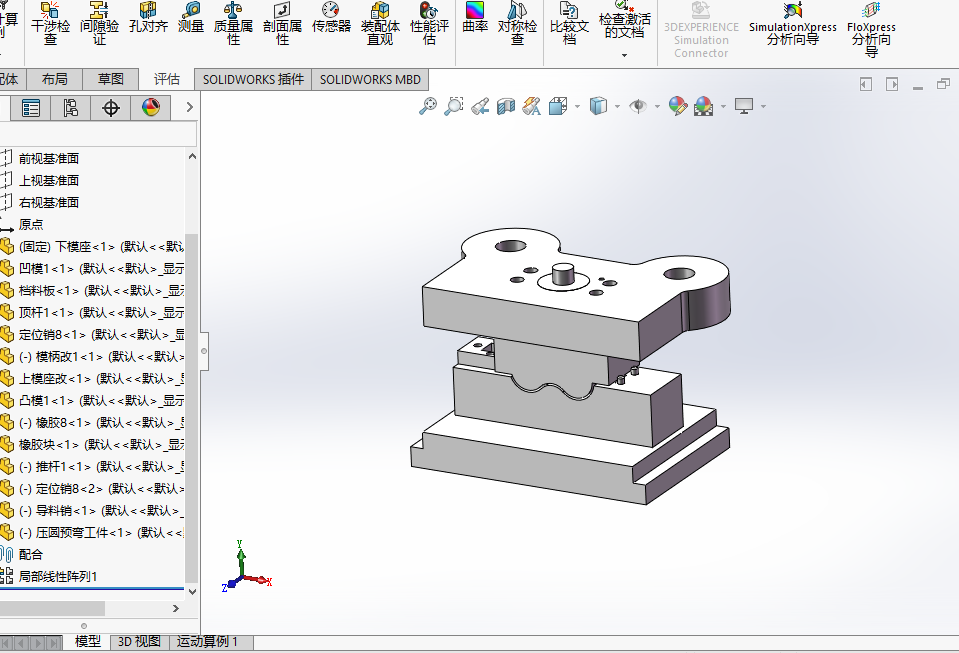
Task: Expand View Settings dropdown arrow
Action: [x=763, y=106]
